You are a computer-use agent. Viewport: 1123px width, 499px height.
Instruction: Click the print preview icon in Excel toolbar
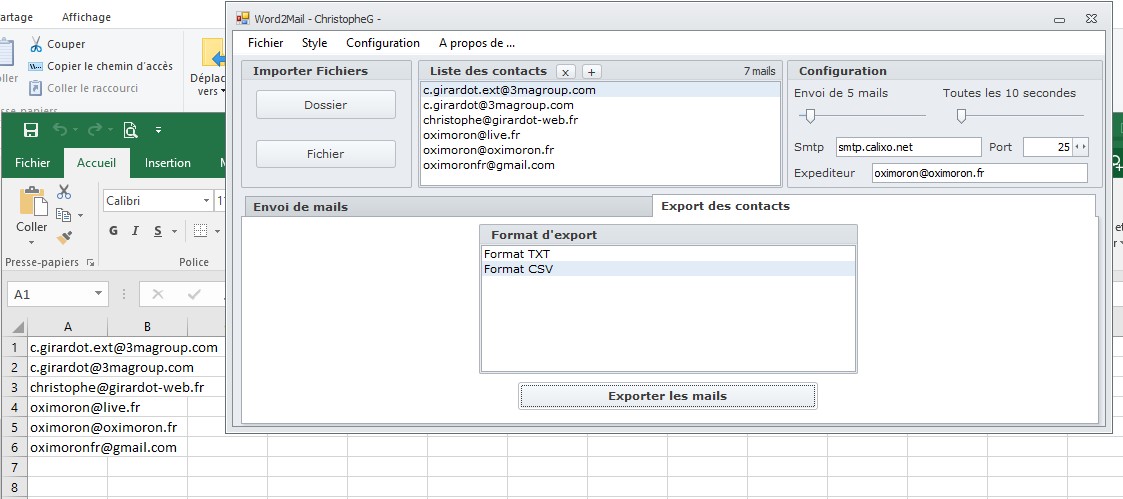tap(130, 130)
